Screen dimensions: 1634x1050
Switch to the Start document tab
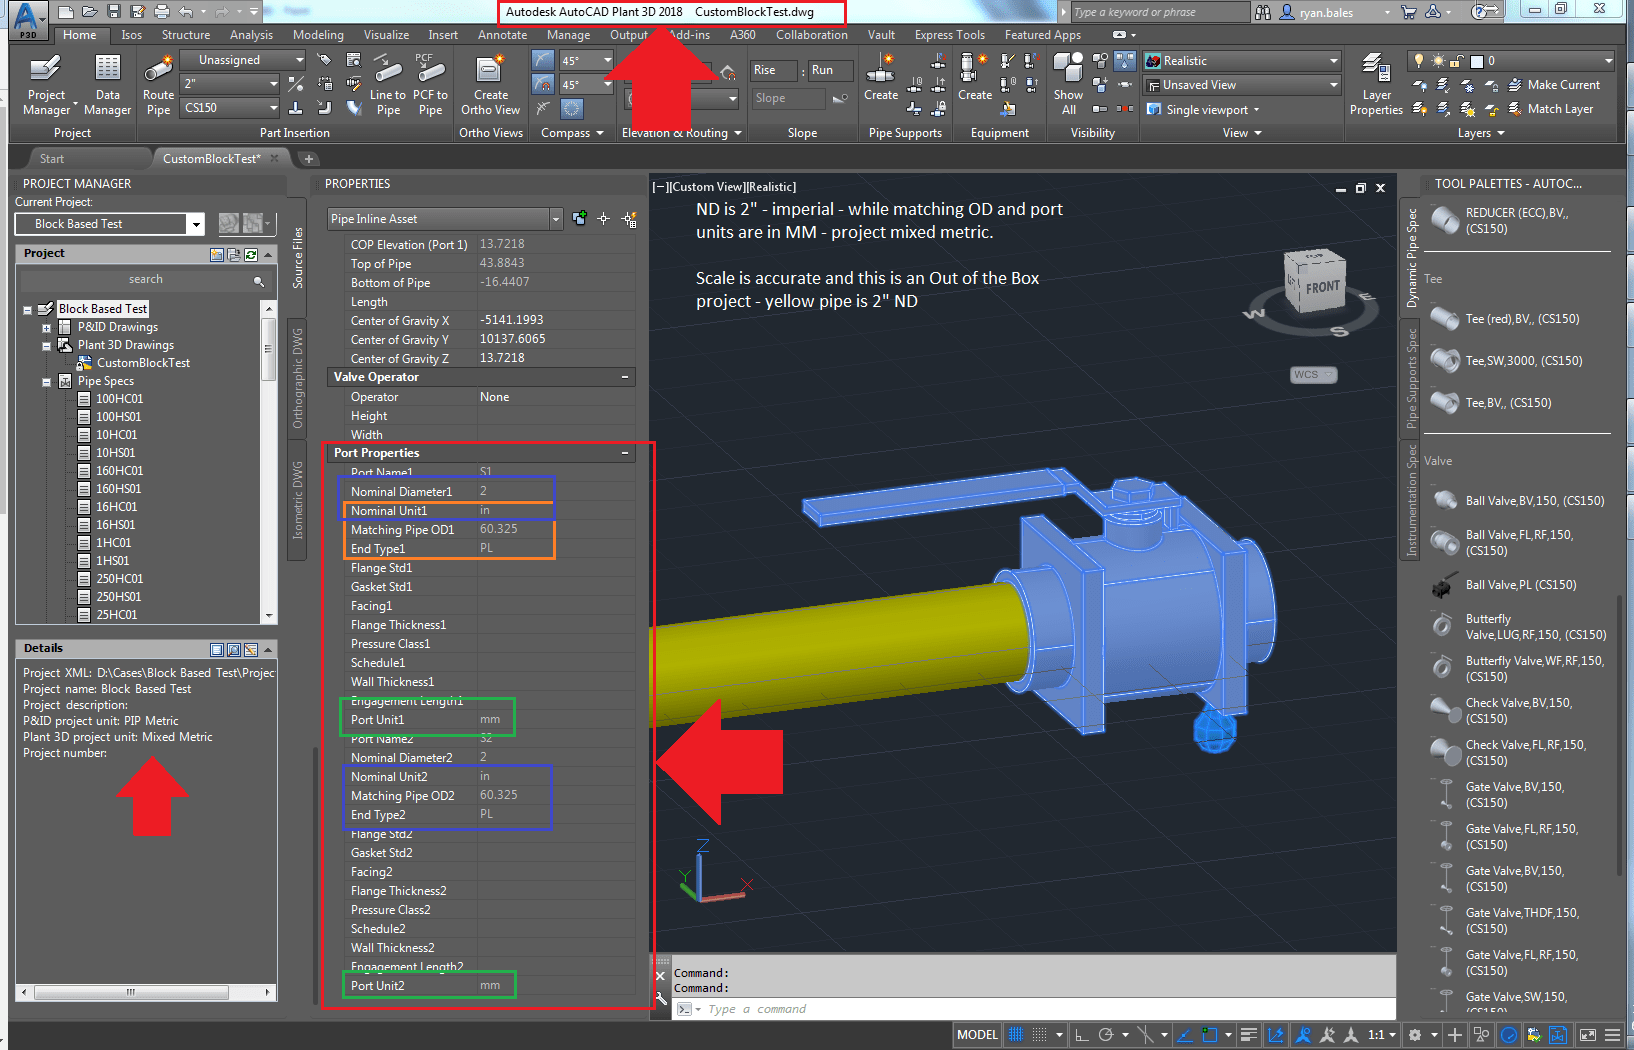coord(52,159)
